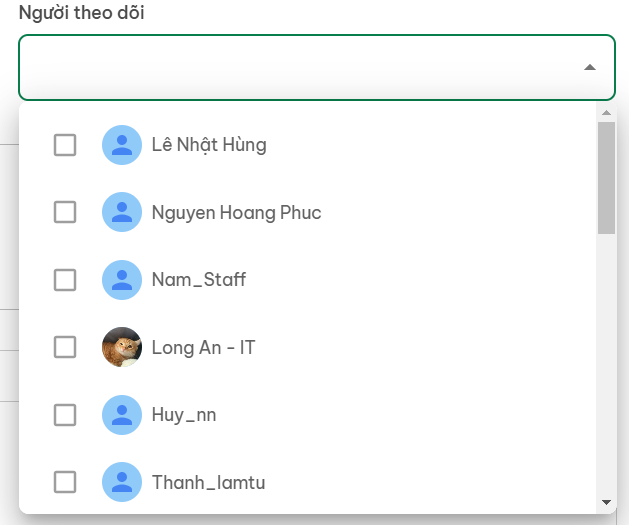The width and height of the screenshot is (629, 525).
Task: Pick the Huy_nn name entry
Action: (184, 415)
